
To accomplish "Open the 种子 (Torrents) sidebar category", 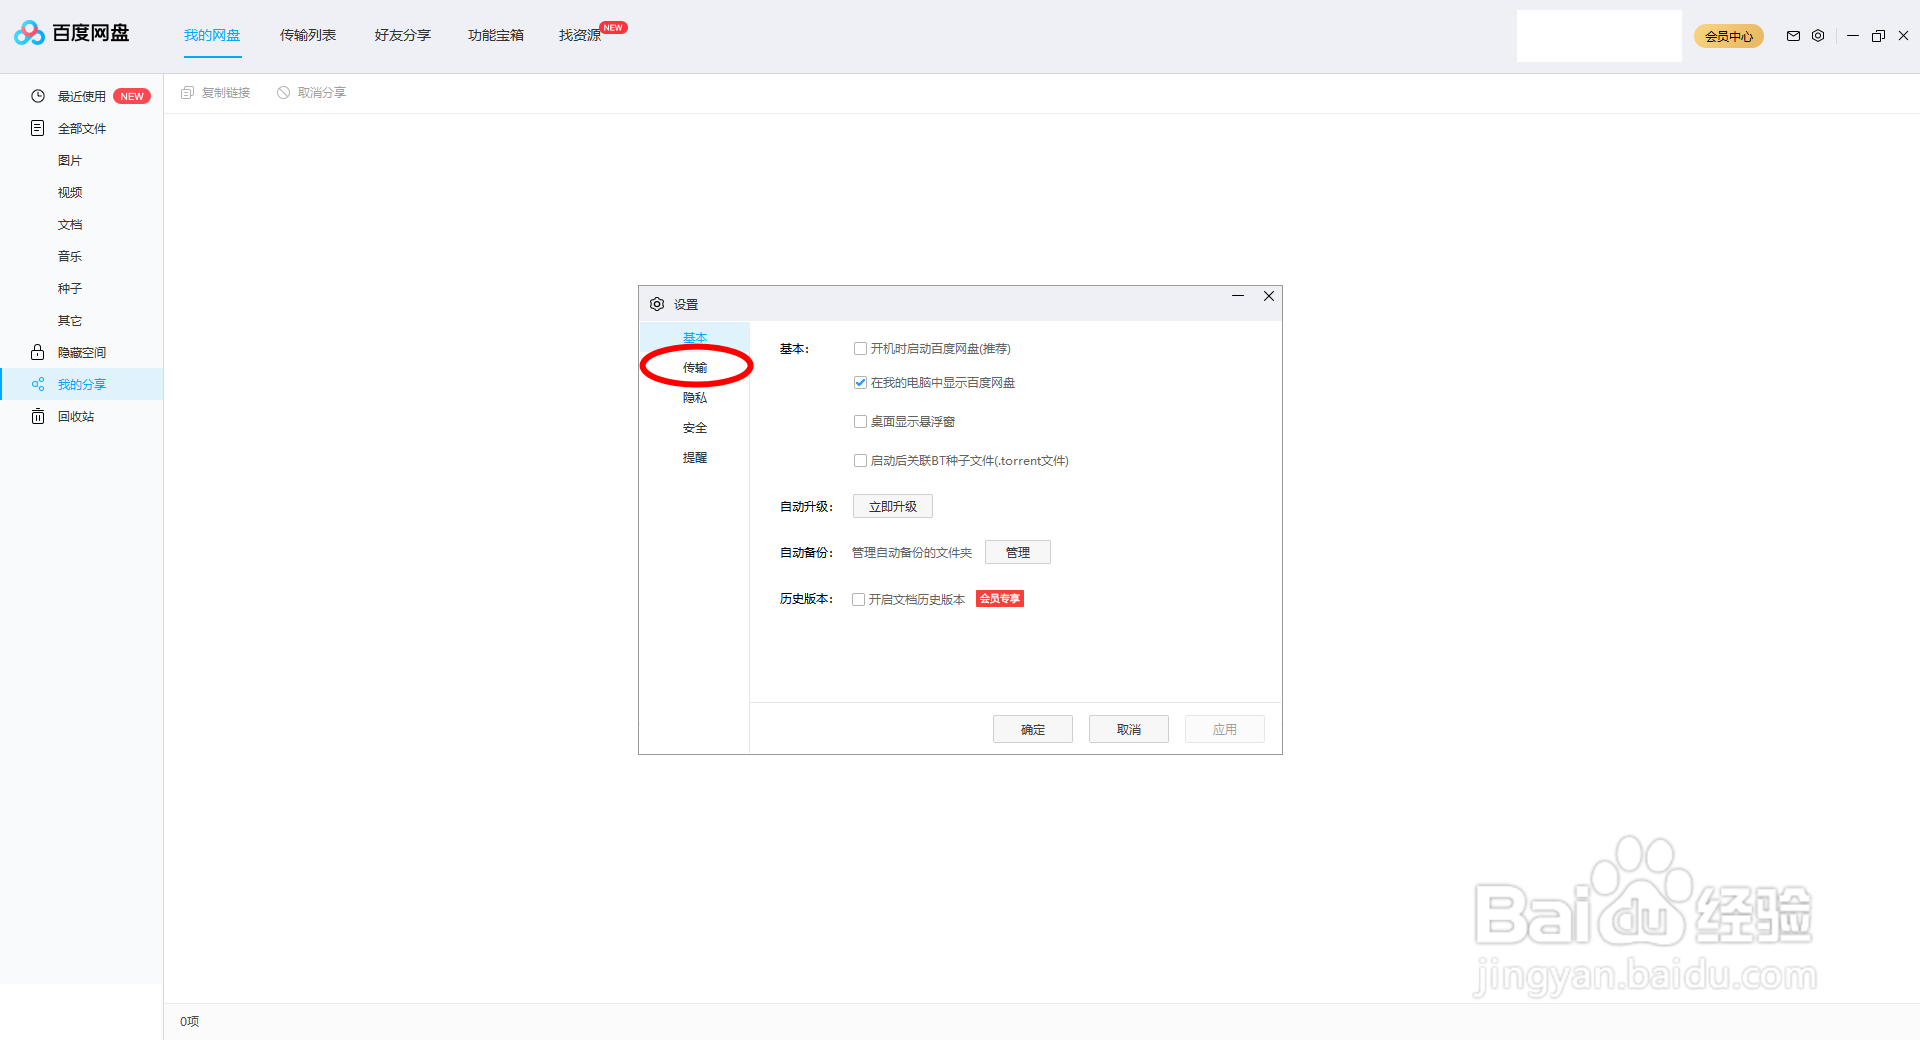I will coord(70,288).
